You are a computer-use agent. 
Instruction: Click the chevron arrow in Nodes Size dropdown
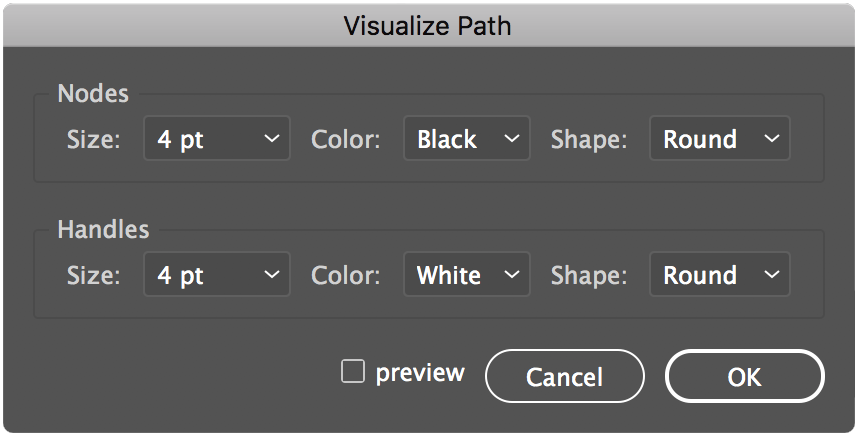271,139
